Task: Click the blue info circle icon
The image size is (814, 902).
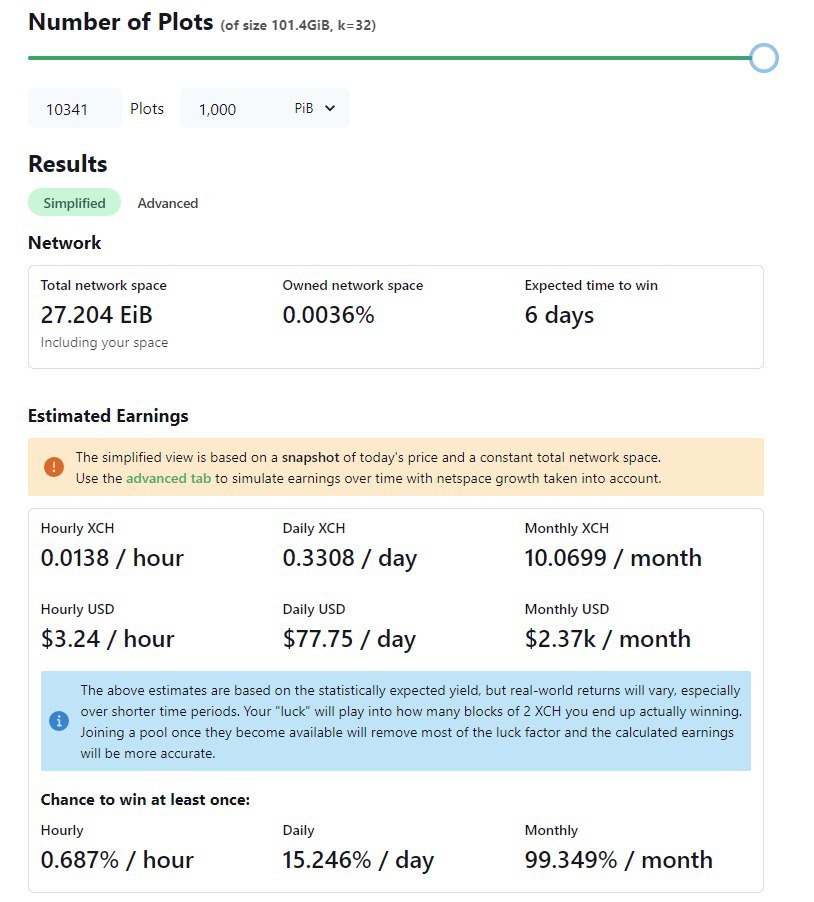Action: pyautogui.click(x=59, y=721)
